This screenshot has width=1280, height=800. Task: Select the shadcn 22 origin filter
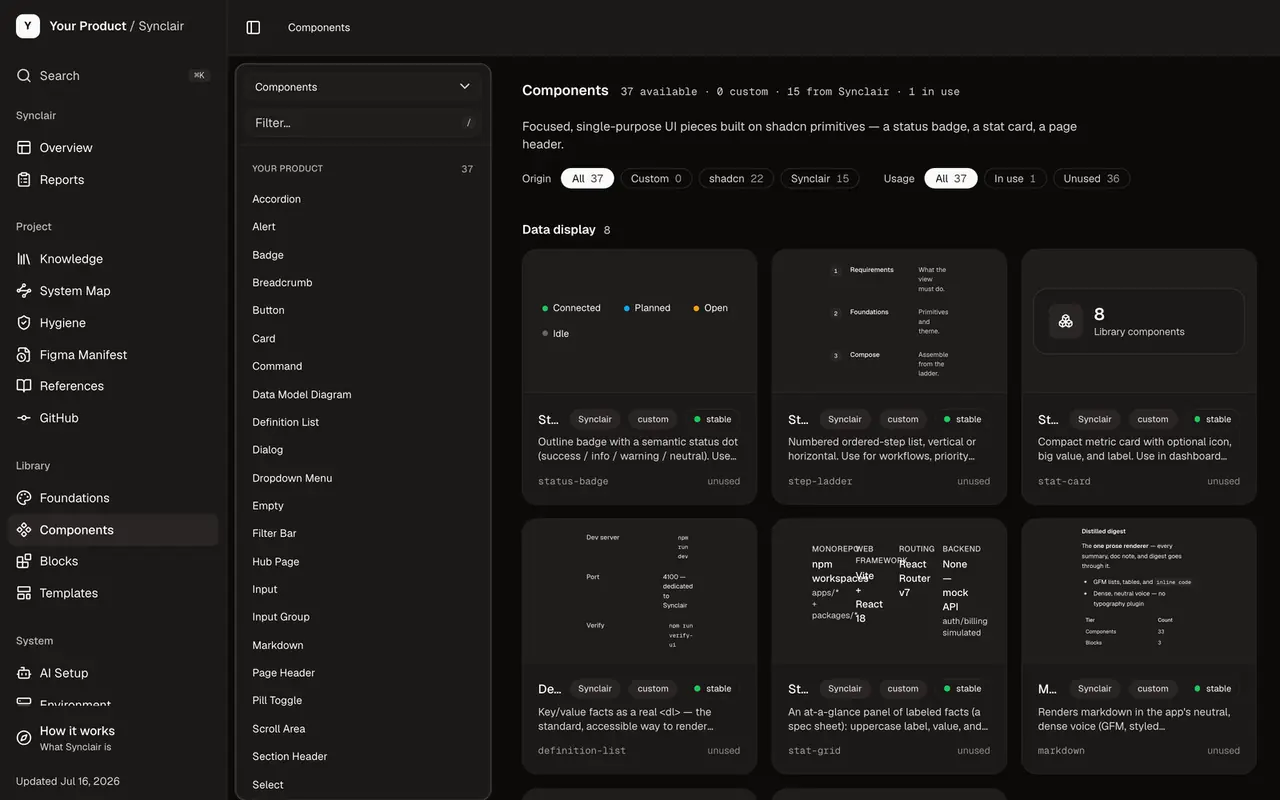[x=736, y=179]
